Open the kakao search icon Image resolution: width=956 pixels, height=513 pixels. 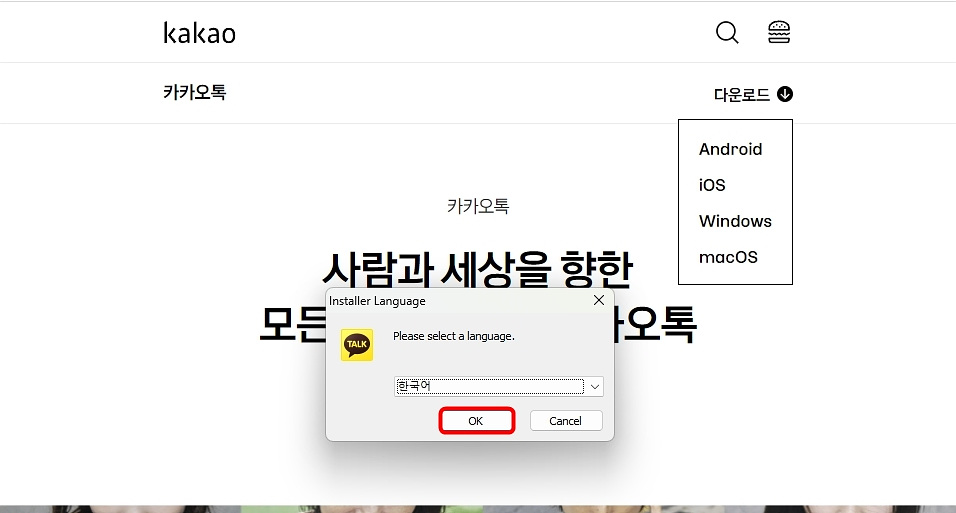coord(727,32)
